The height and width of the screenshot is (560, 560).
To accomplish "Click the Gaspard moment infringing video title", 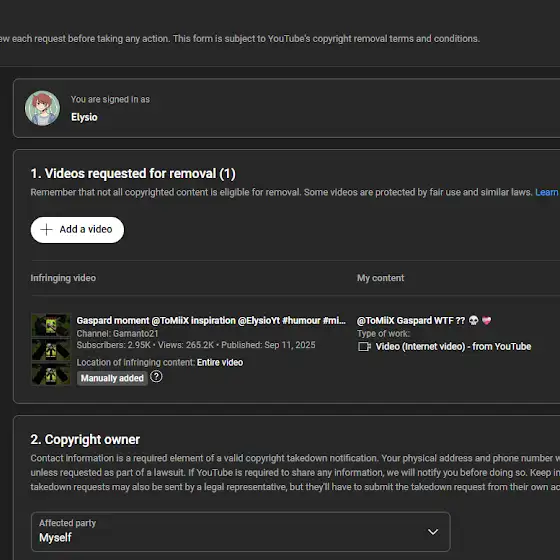I will point(211,320).
